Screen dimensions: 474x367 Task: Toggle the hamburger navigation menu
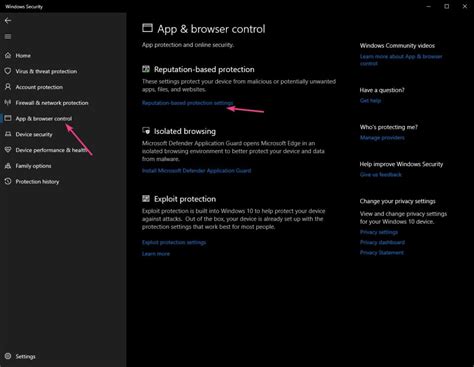click(x=8, y=37)
